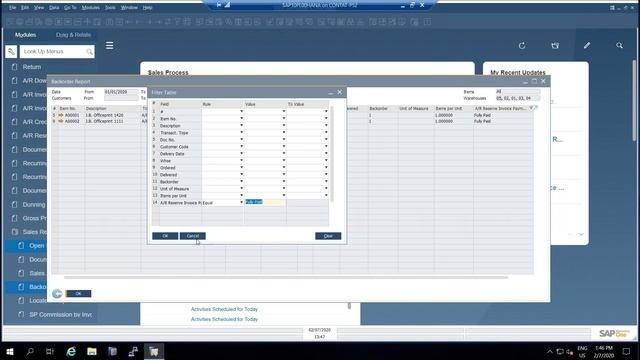Open Server Manager from the taskbar

pyautogui.click(x=112, y=351)
